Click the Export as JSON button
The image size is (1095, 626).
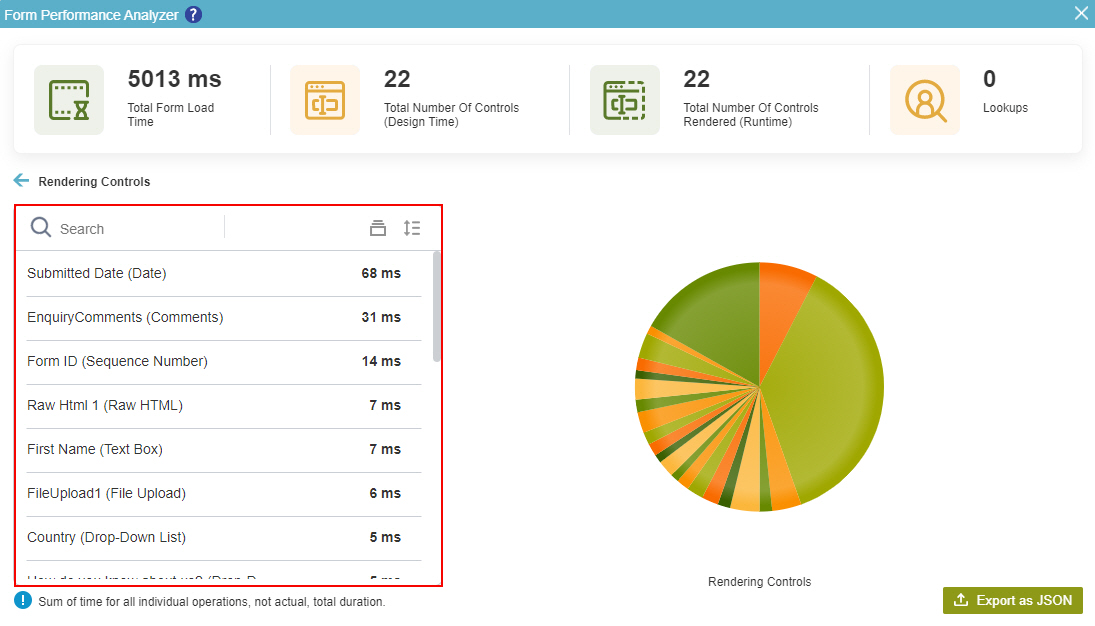coord(1013,600)
